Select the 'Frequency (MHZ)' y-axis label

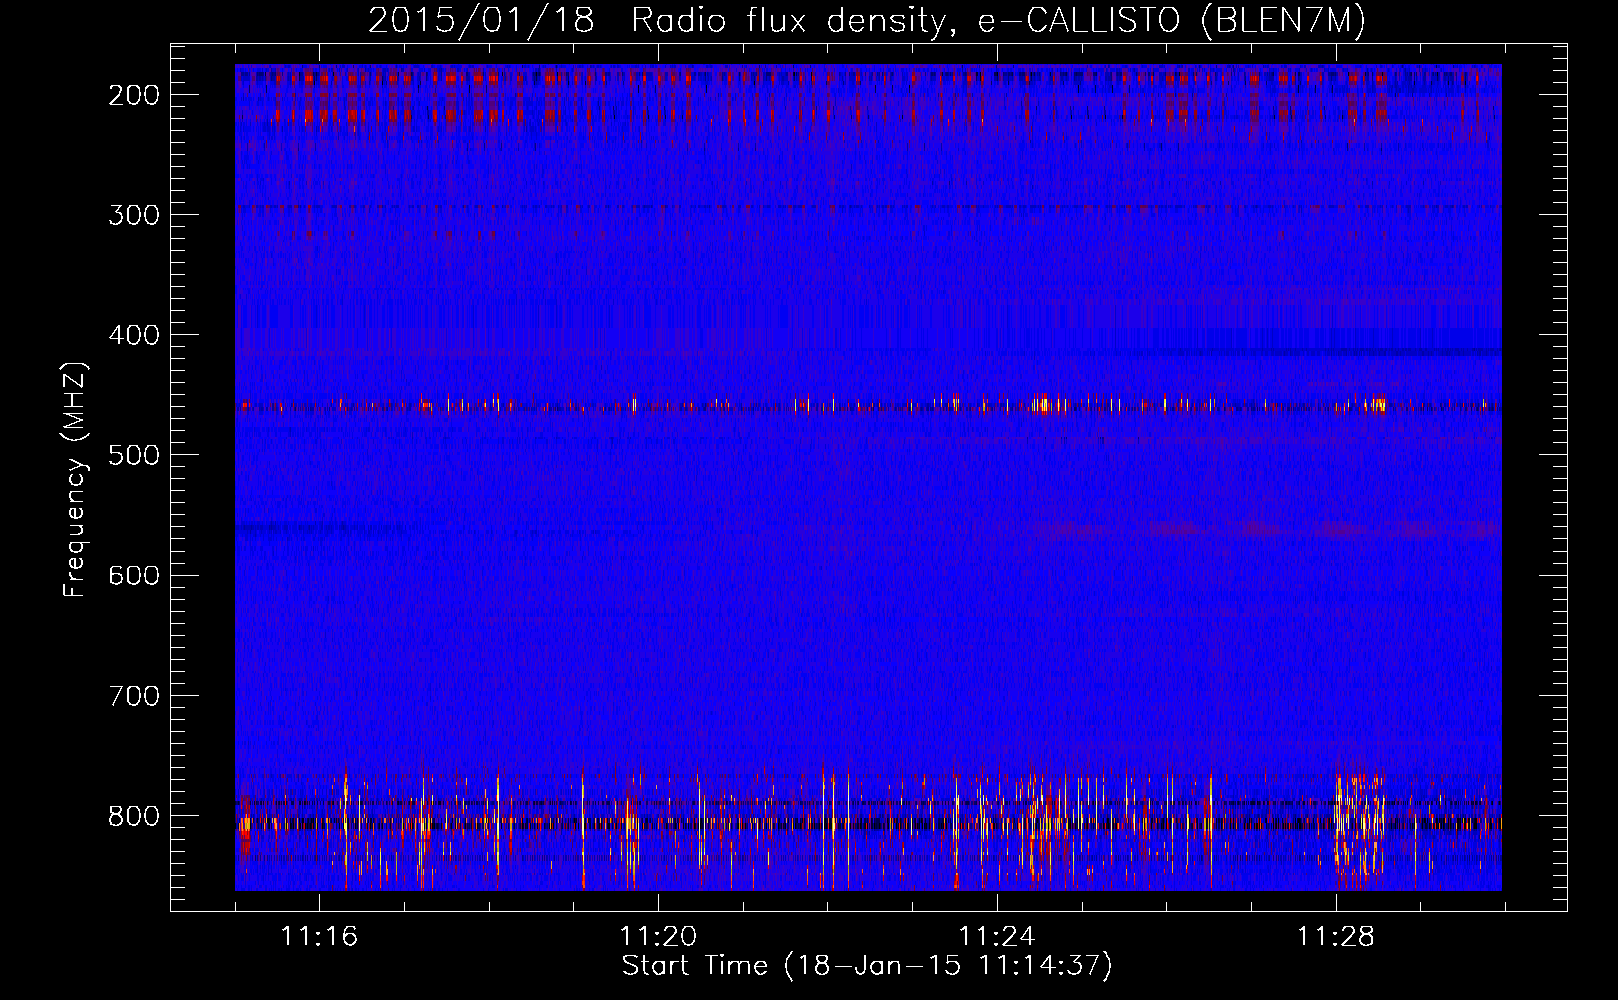[x=75, y=480]
